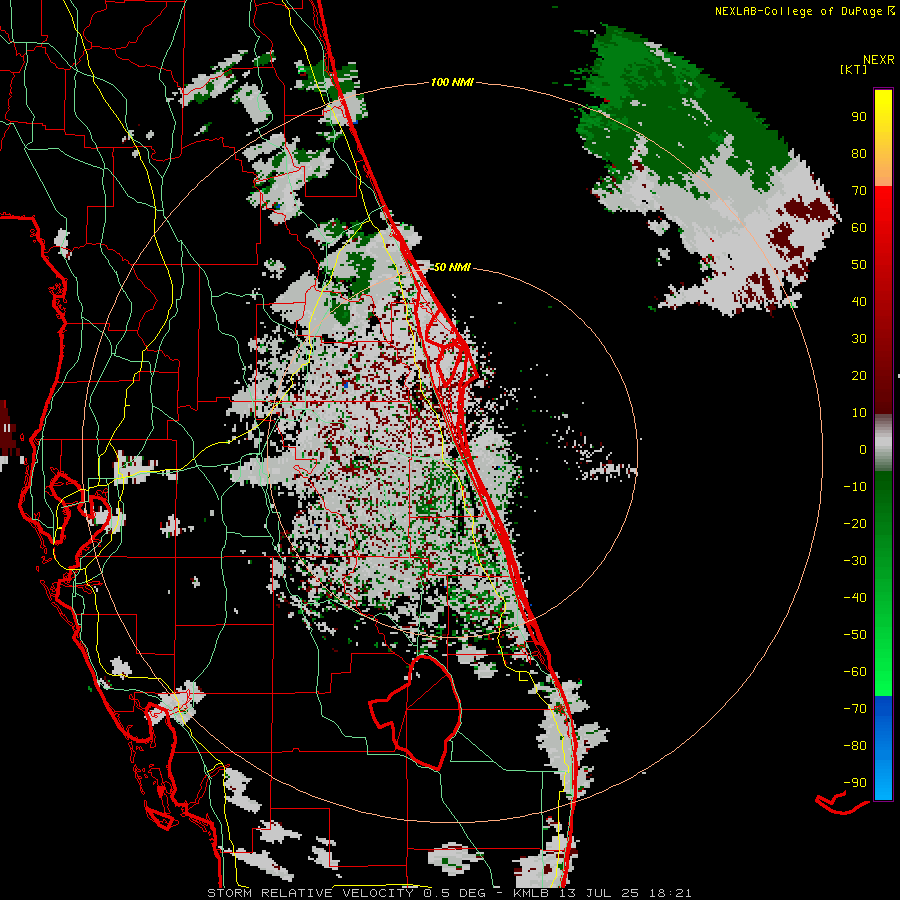Click the 0 knot scale label
900x900 pixels.
click(863, 450)
